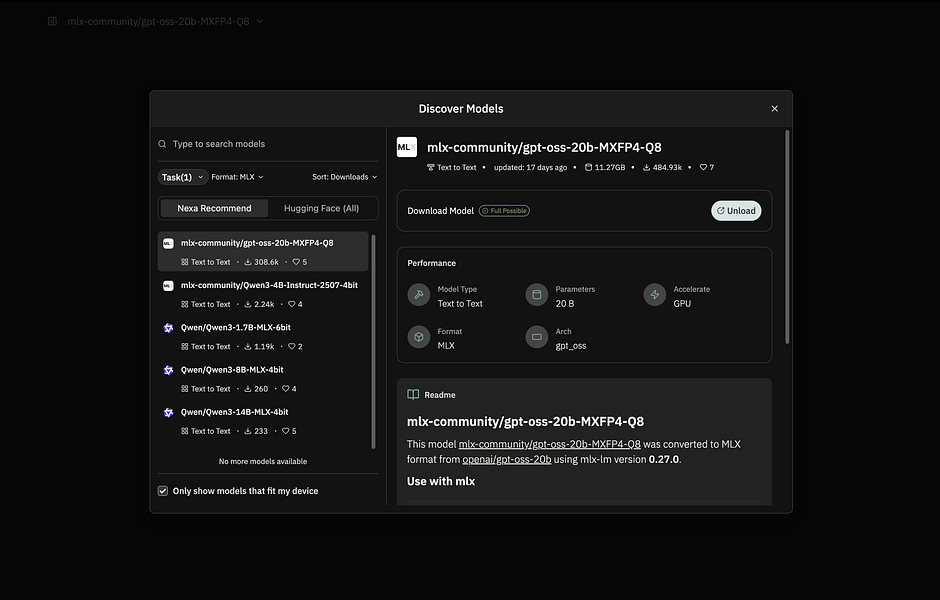Expand the Format: MLX dropdown

[x=238, y=176]
